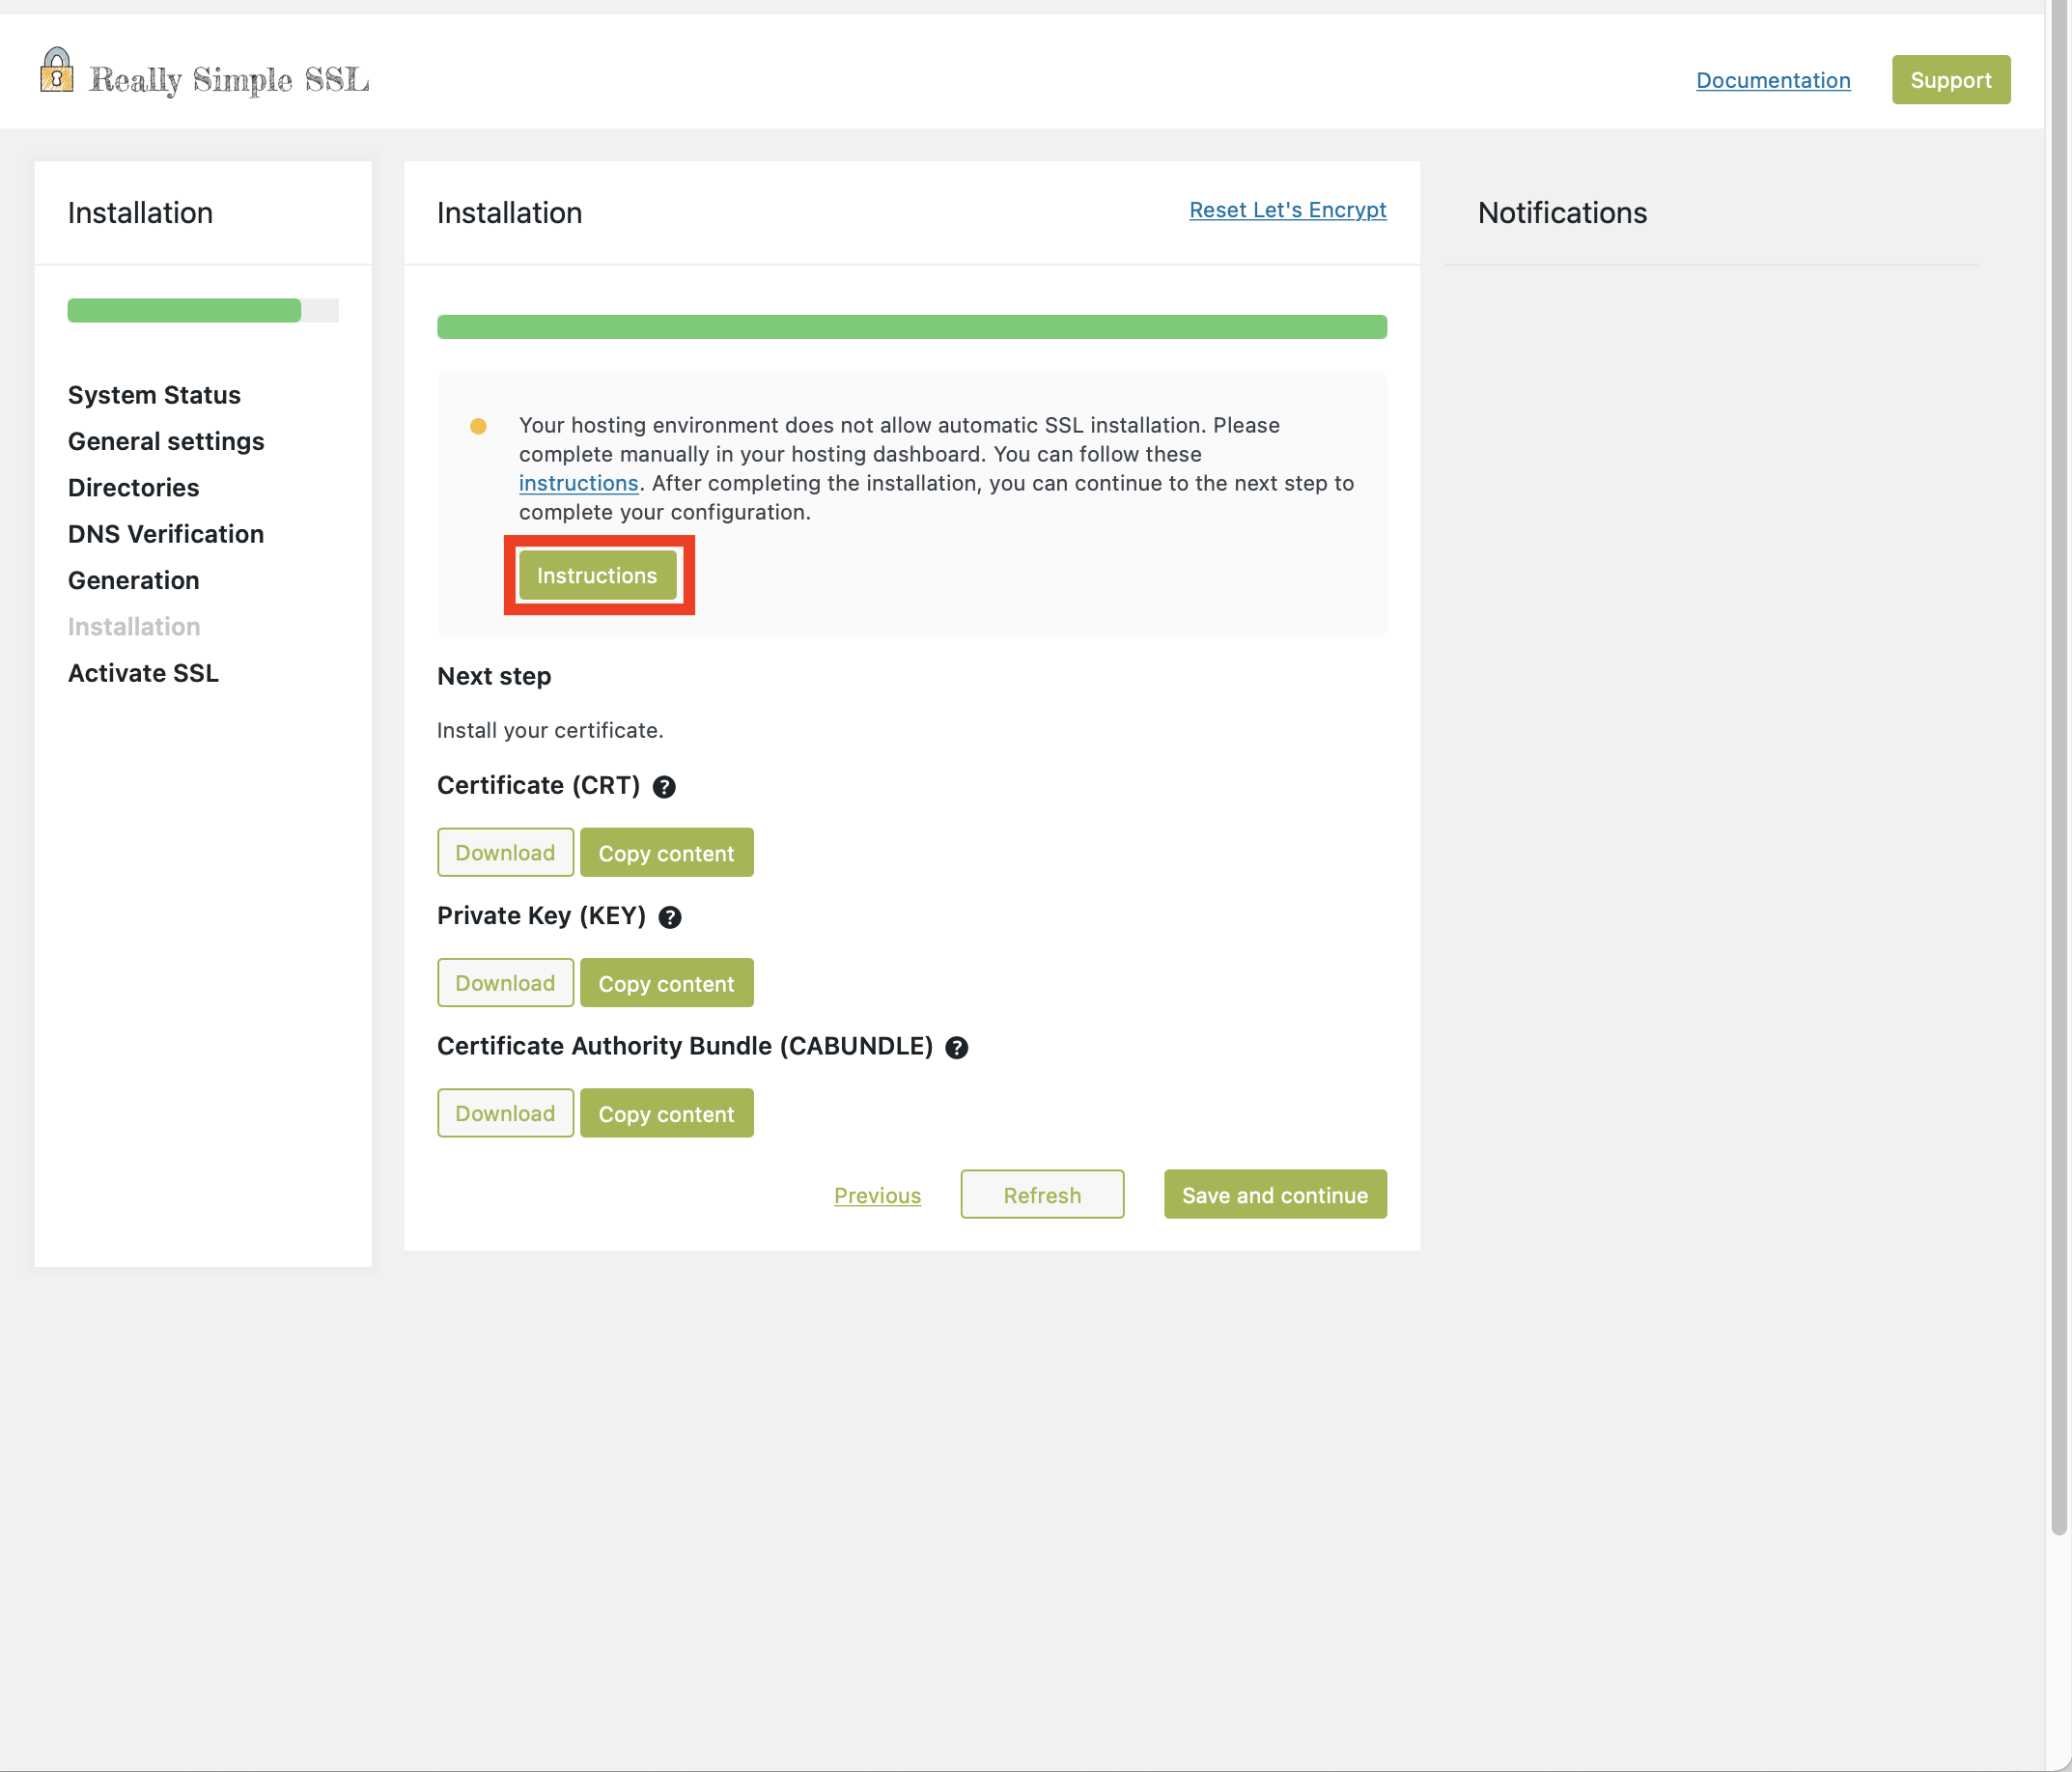Download the Certificate (CRT) file
This screenshot has height=1772, width=2072.
505,852
